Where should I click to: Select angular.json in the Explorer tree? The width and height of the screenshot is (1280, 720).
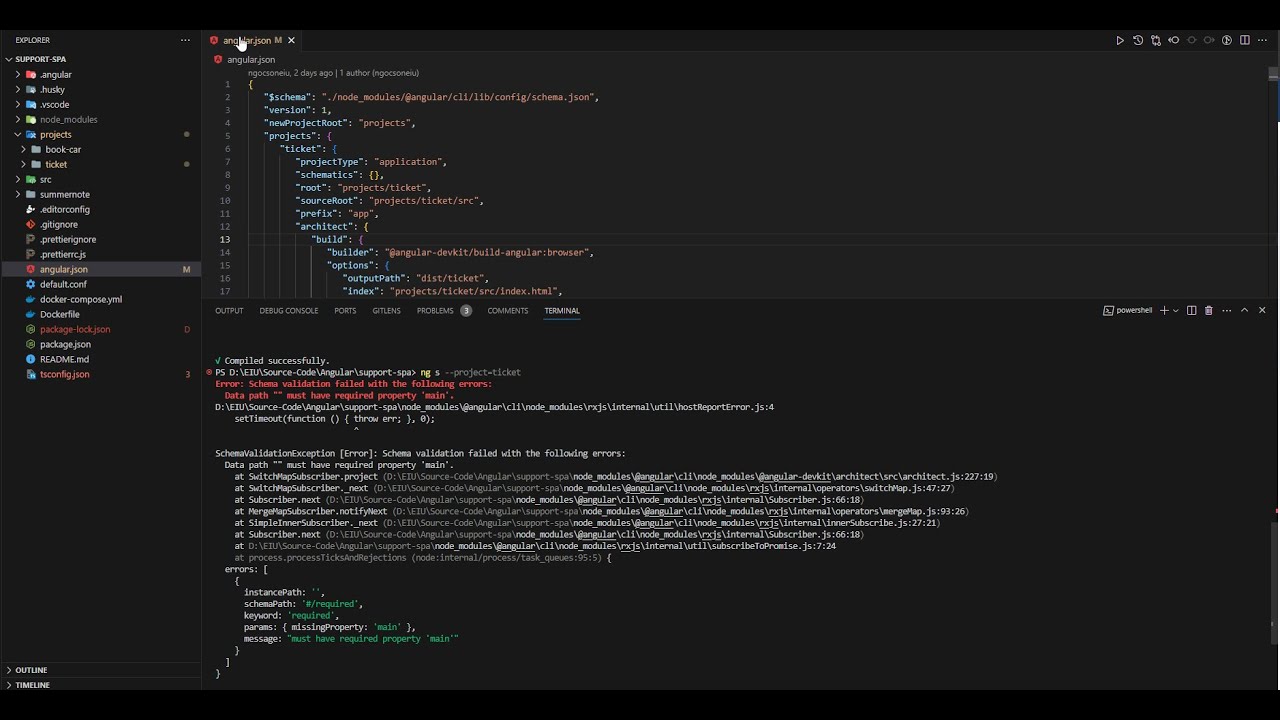click(x=101, y=269)
